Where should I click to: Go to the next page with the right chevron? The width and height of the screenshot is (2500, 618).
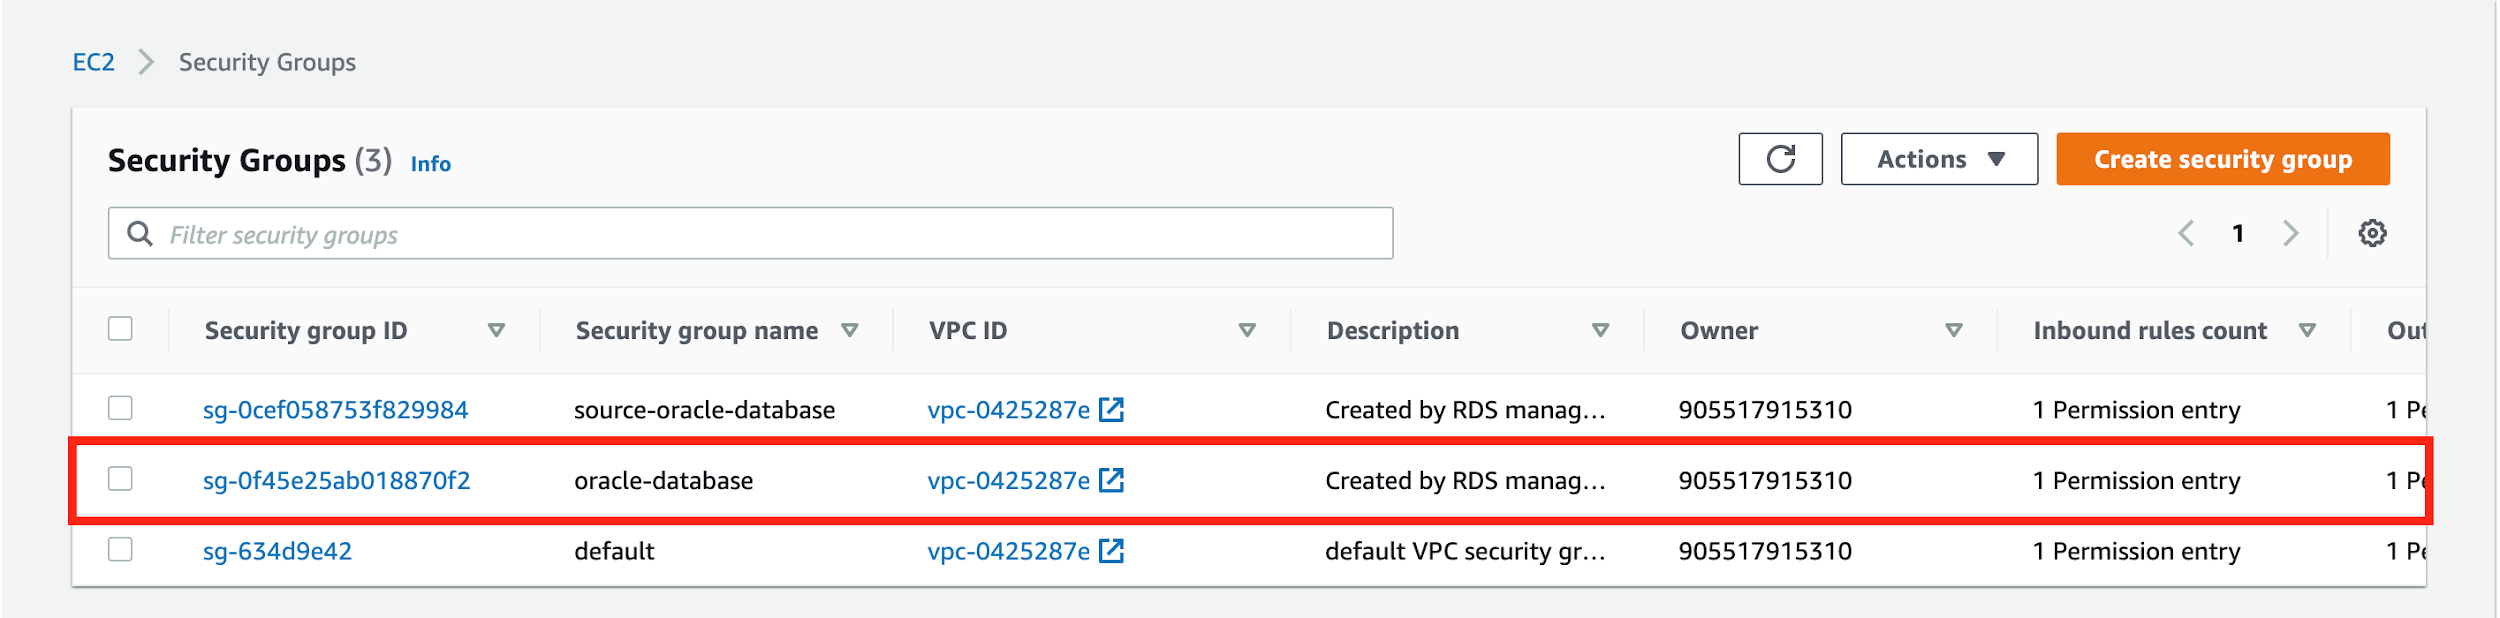pos(2291,232)
